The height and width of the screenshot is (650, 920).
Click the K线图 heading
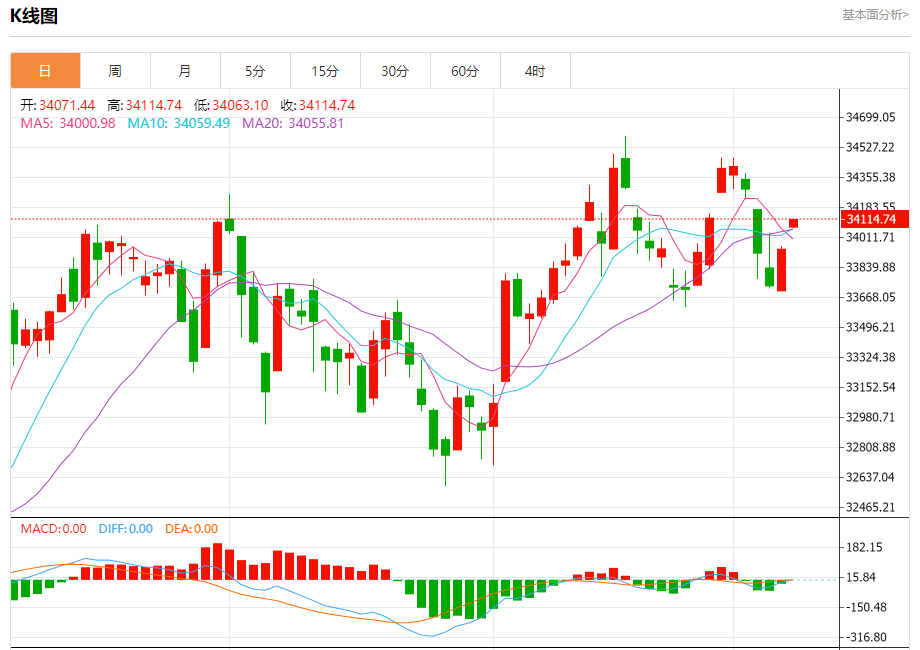pos(34,16)
